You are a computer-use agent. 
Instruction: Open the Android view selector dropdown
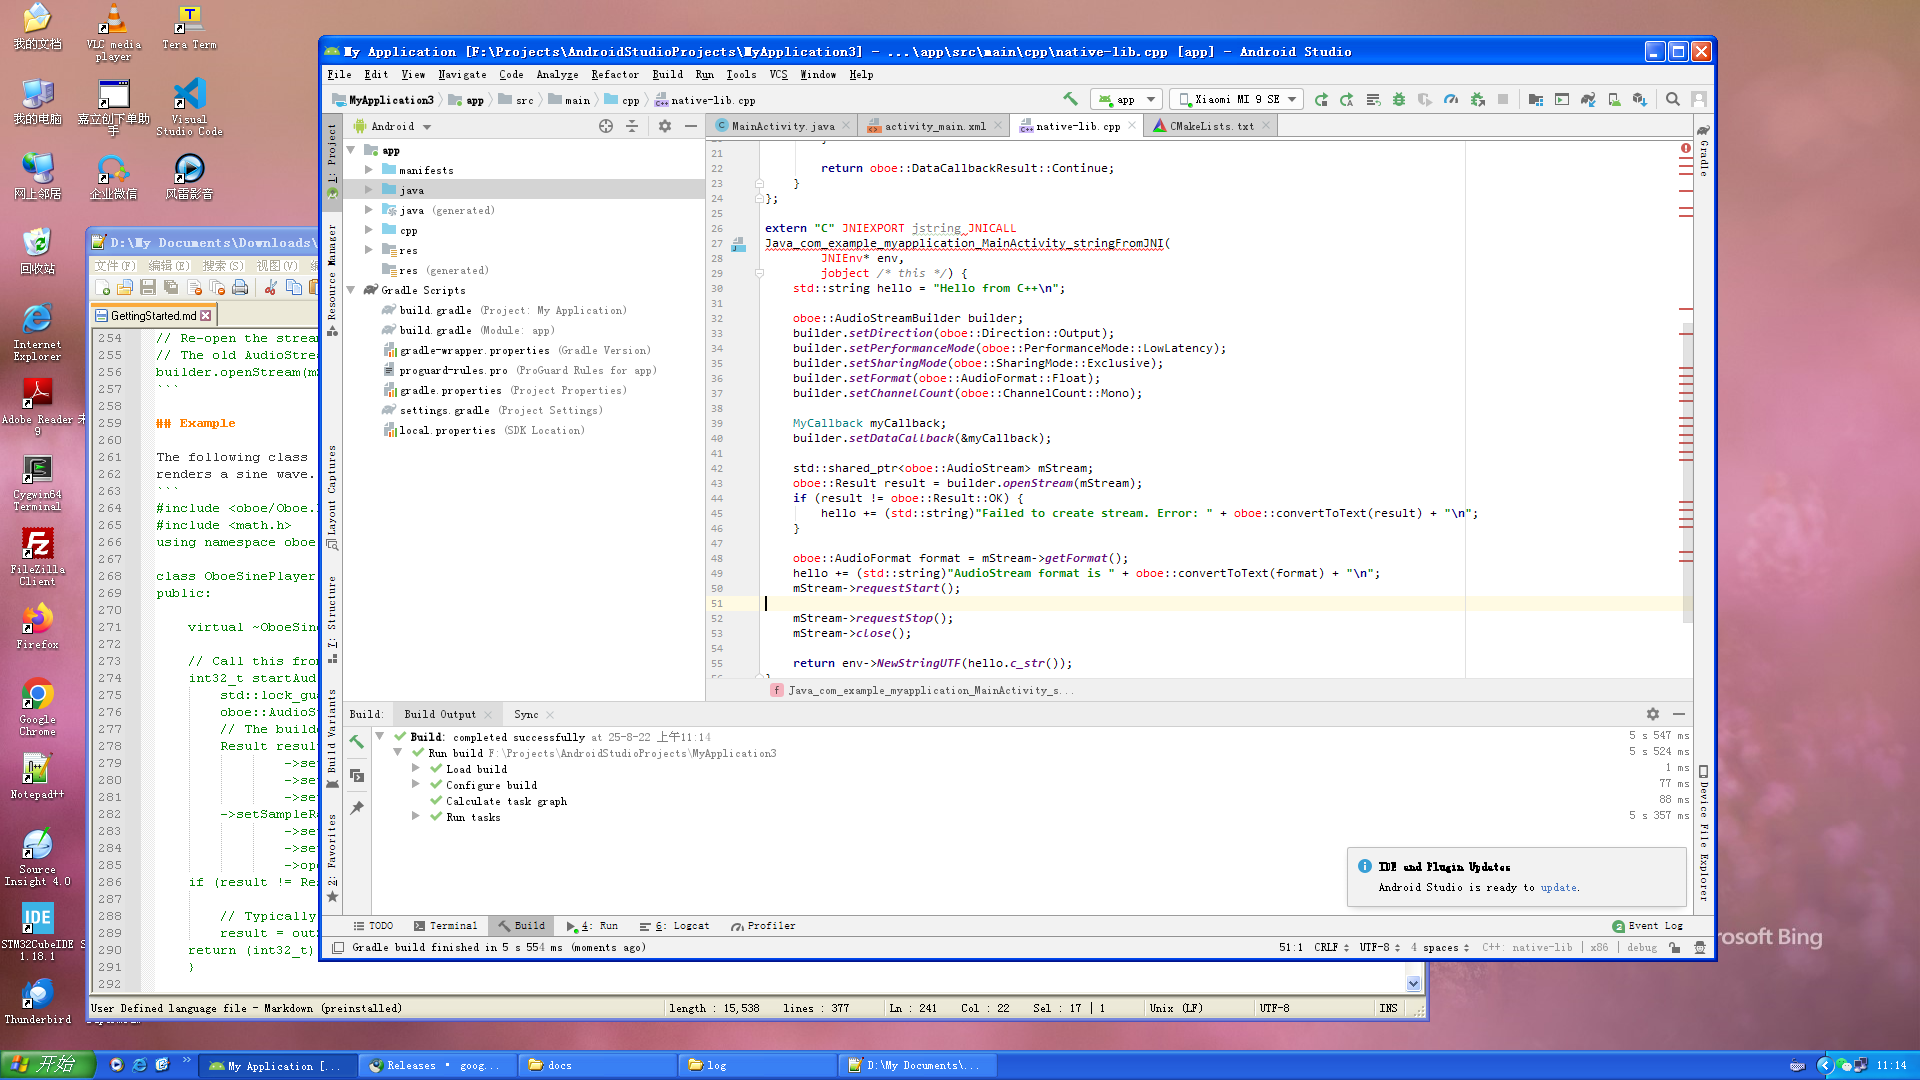click(x=392, y=126)
